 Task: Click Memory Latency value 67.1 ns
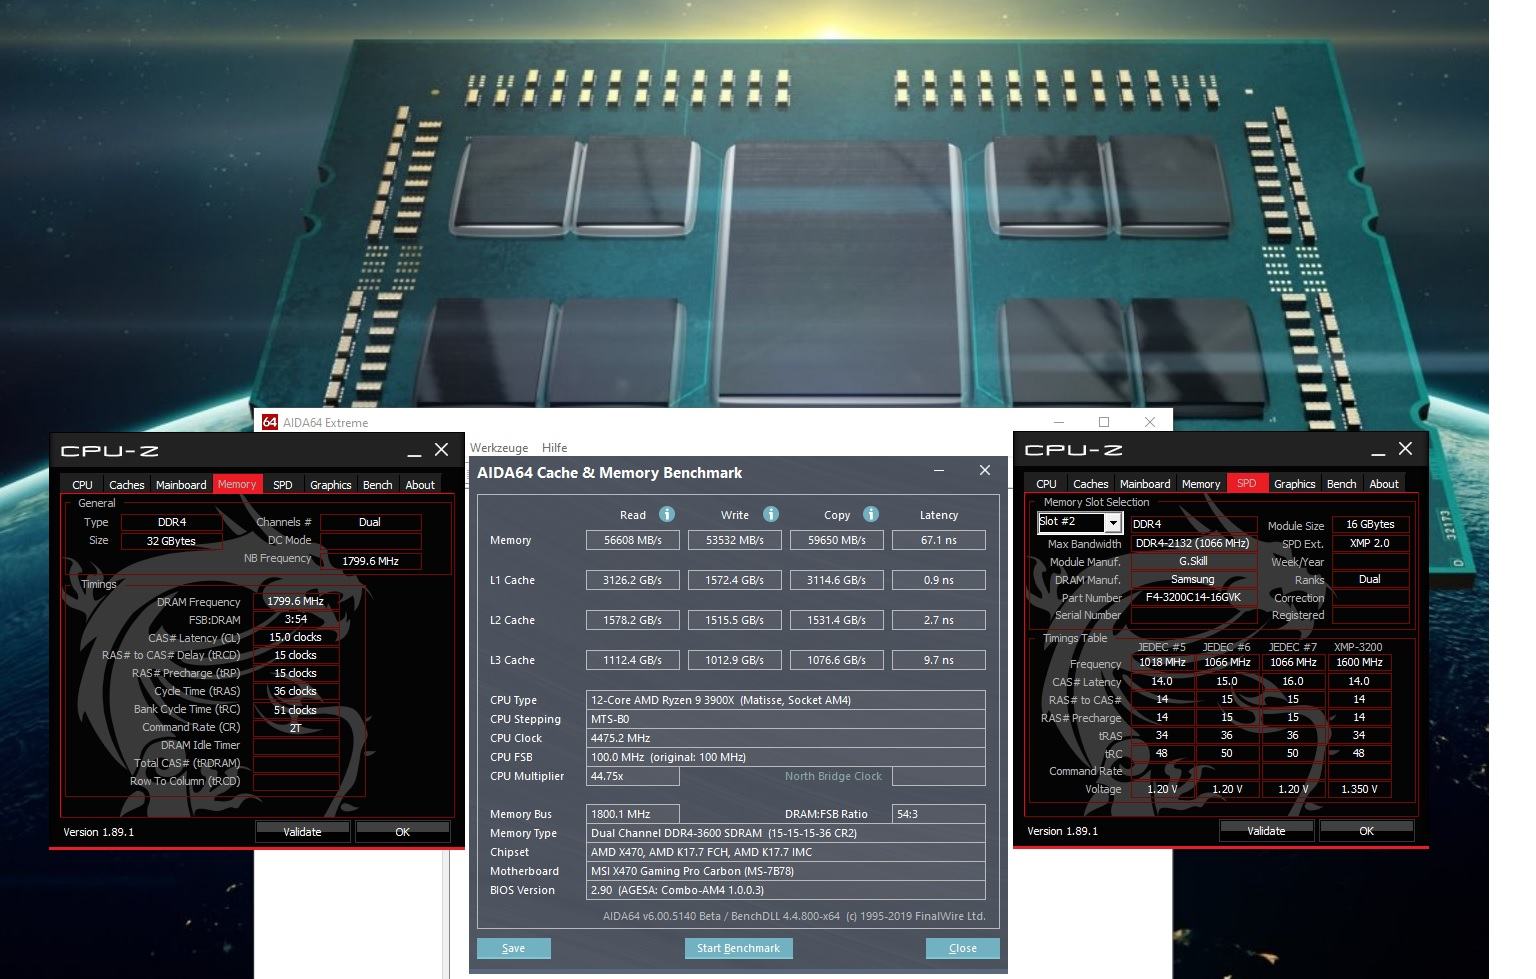pos(939,540)
